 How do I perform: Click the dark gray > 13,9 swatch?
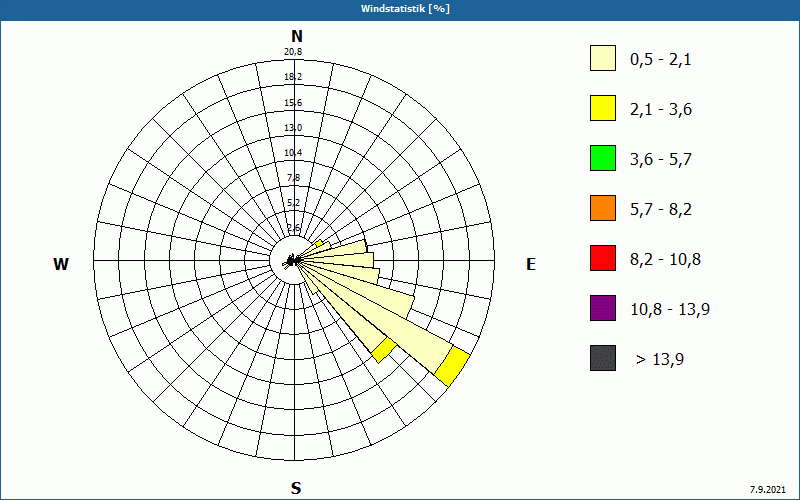point(603,358)
